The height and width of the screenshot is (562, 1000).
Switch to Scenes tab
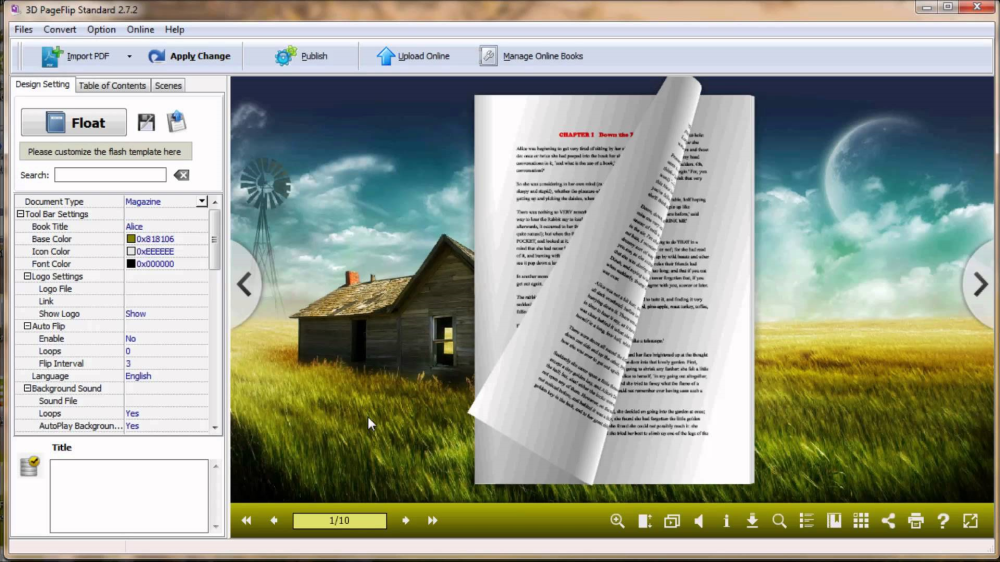tap(168, 85)
